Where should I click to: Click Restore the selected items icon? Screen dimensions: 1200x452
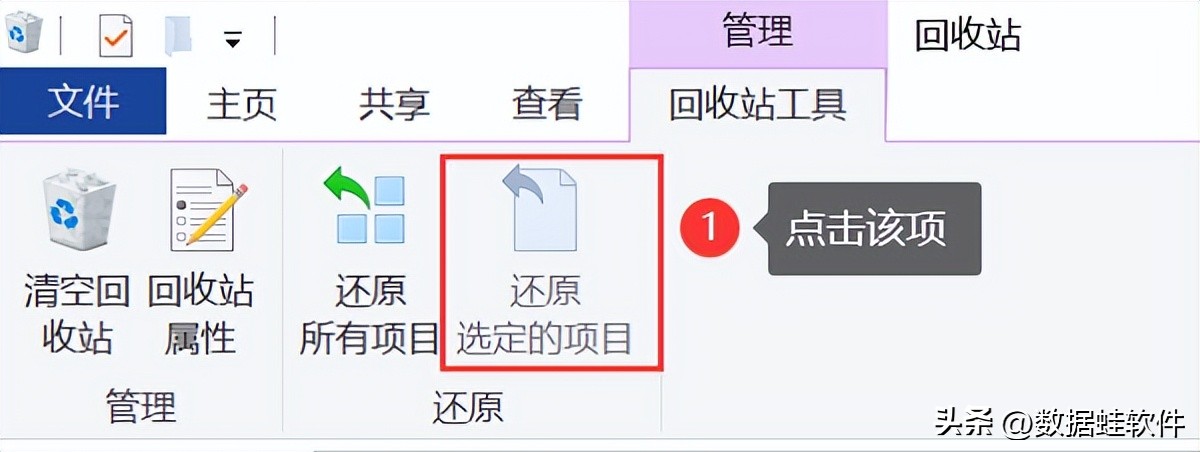pyautogui.click(x=544, y=208)
